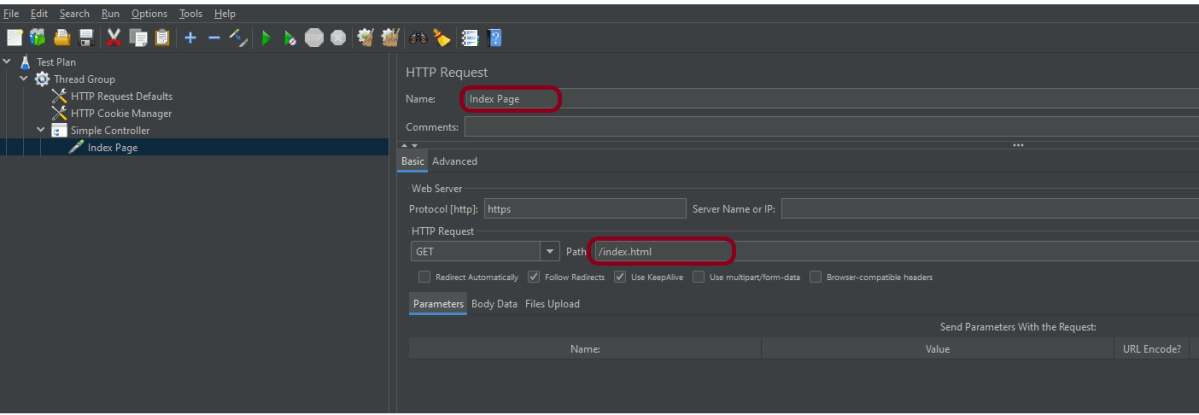The height and width of the screenshot is (415, 1199).
Task: Toggle the Use KeepAlive checkbox
Action: coord(620,277)
